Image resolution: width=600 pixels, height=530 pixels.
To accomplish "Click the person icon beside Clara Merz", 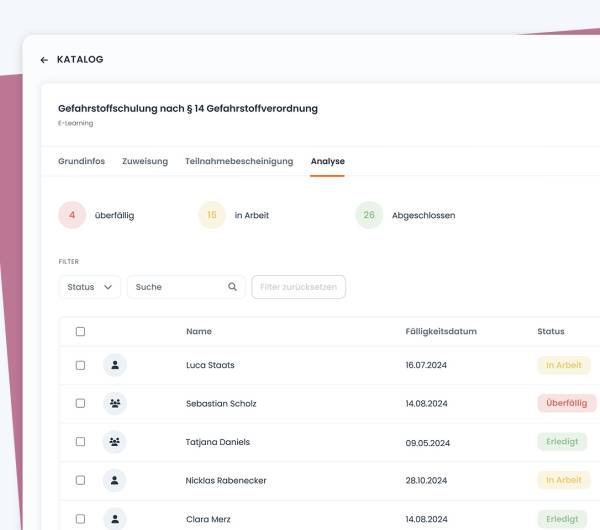I will click(x=115, y=519).
